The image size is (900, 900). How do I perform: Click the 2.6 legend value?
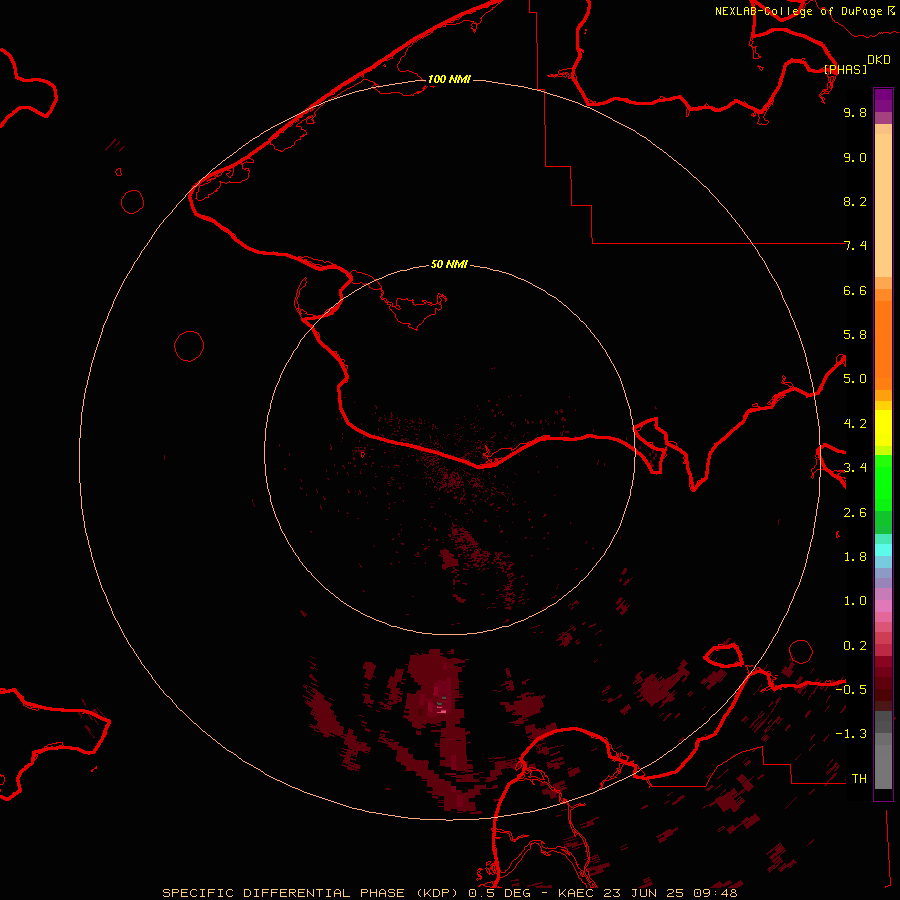pyautogui.click(x=855, y=513)
